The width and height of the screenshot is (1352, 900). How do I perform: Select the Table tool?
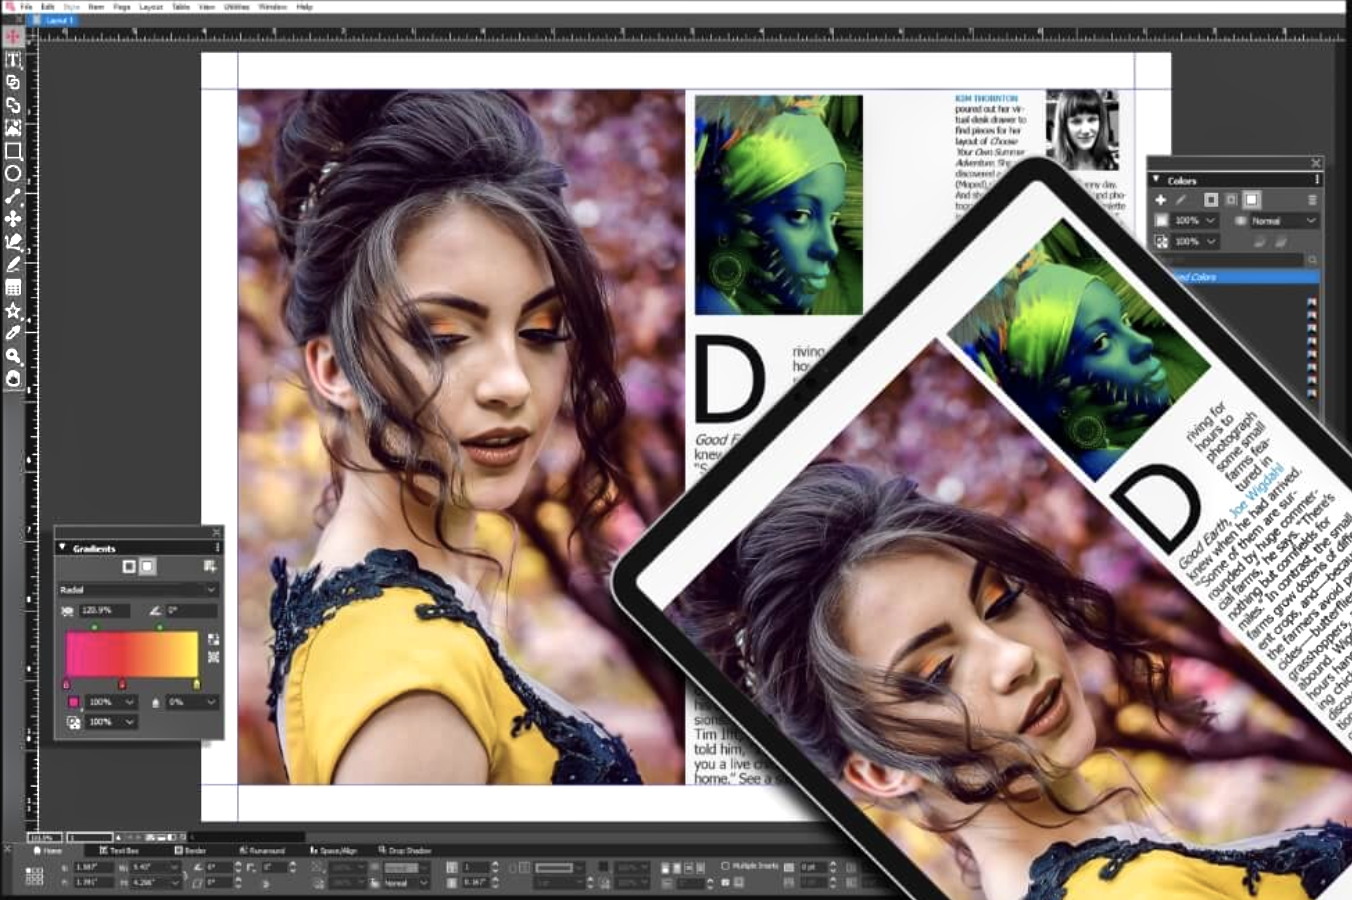coord(13,288)
